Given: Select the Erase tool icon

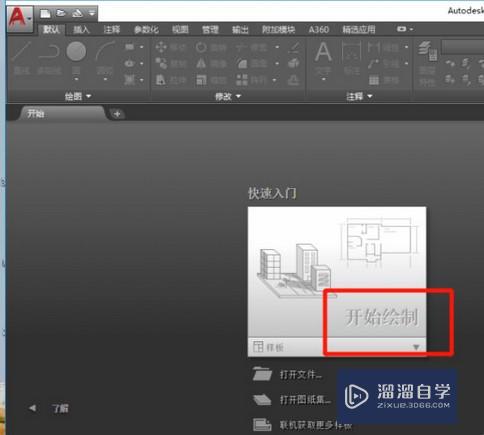Looking at the screenshot, I should [295, 47].
